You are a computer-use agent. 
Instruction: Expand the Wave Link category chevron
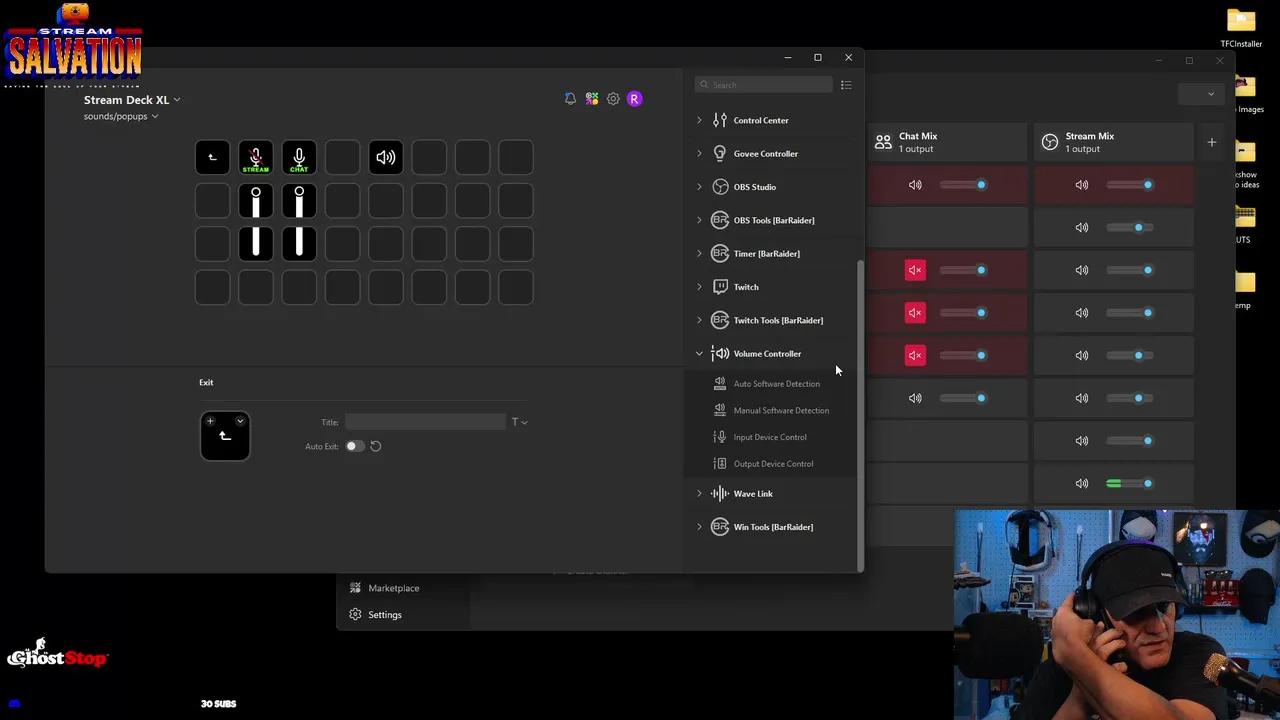click(x=699, y=493)
